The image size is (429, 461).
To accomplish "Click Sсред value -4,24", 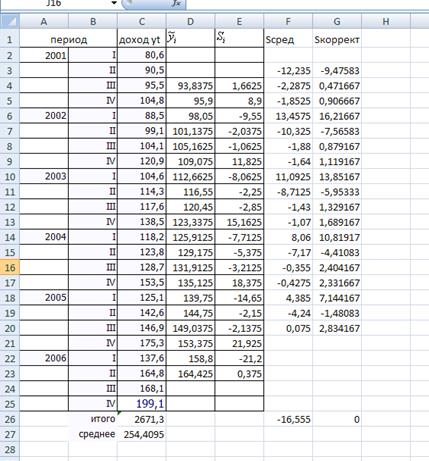I will coord(288,313).
